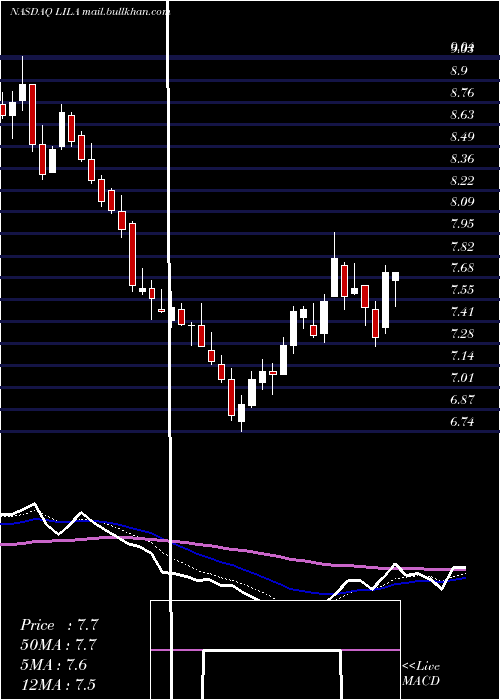Click the 8.22 price axis label

tap(462, 180)
